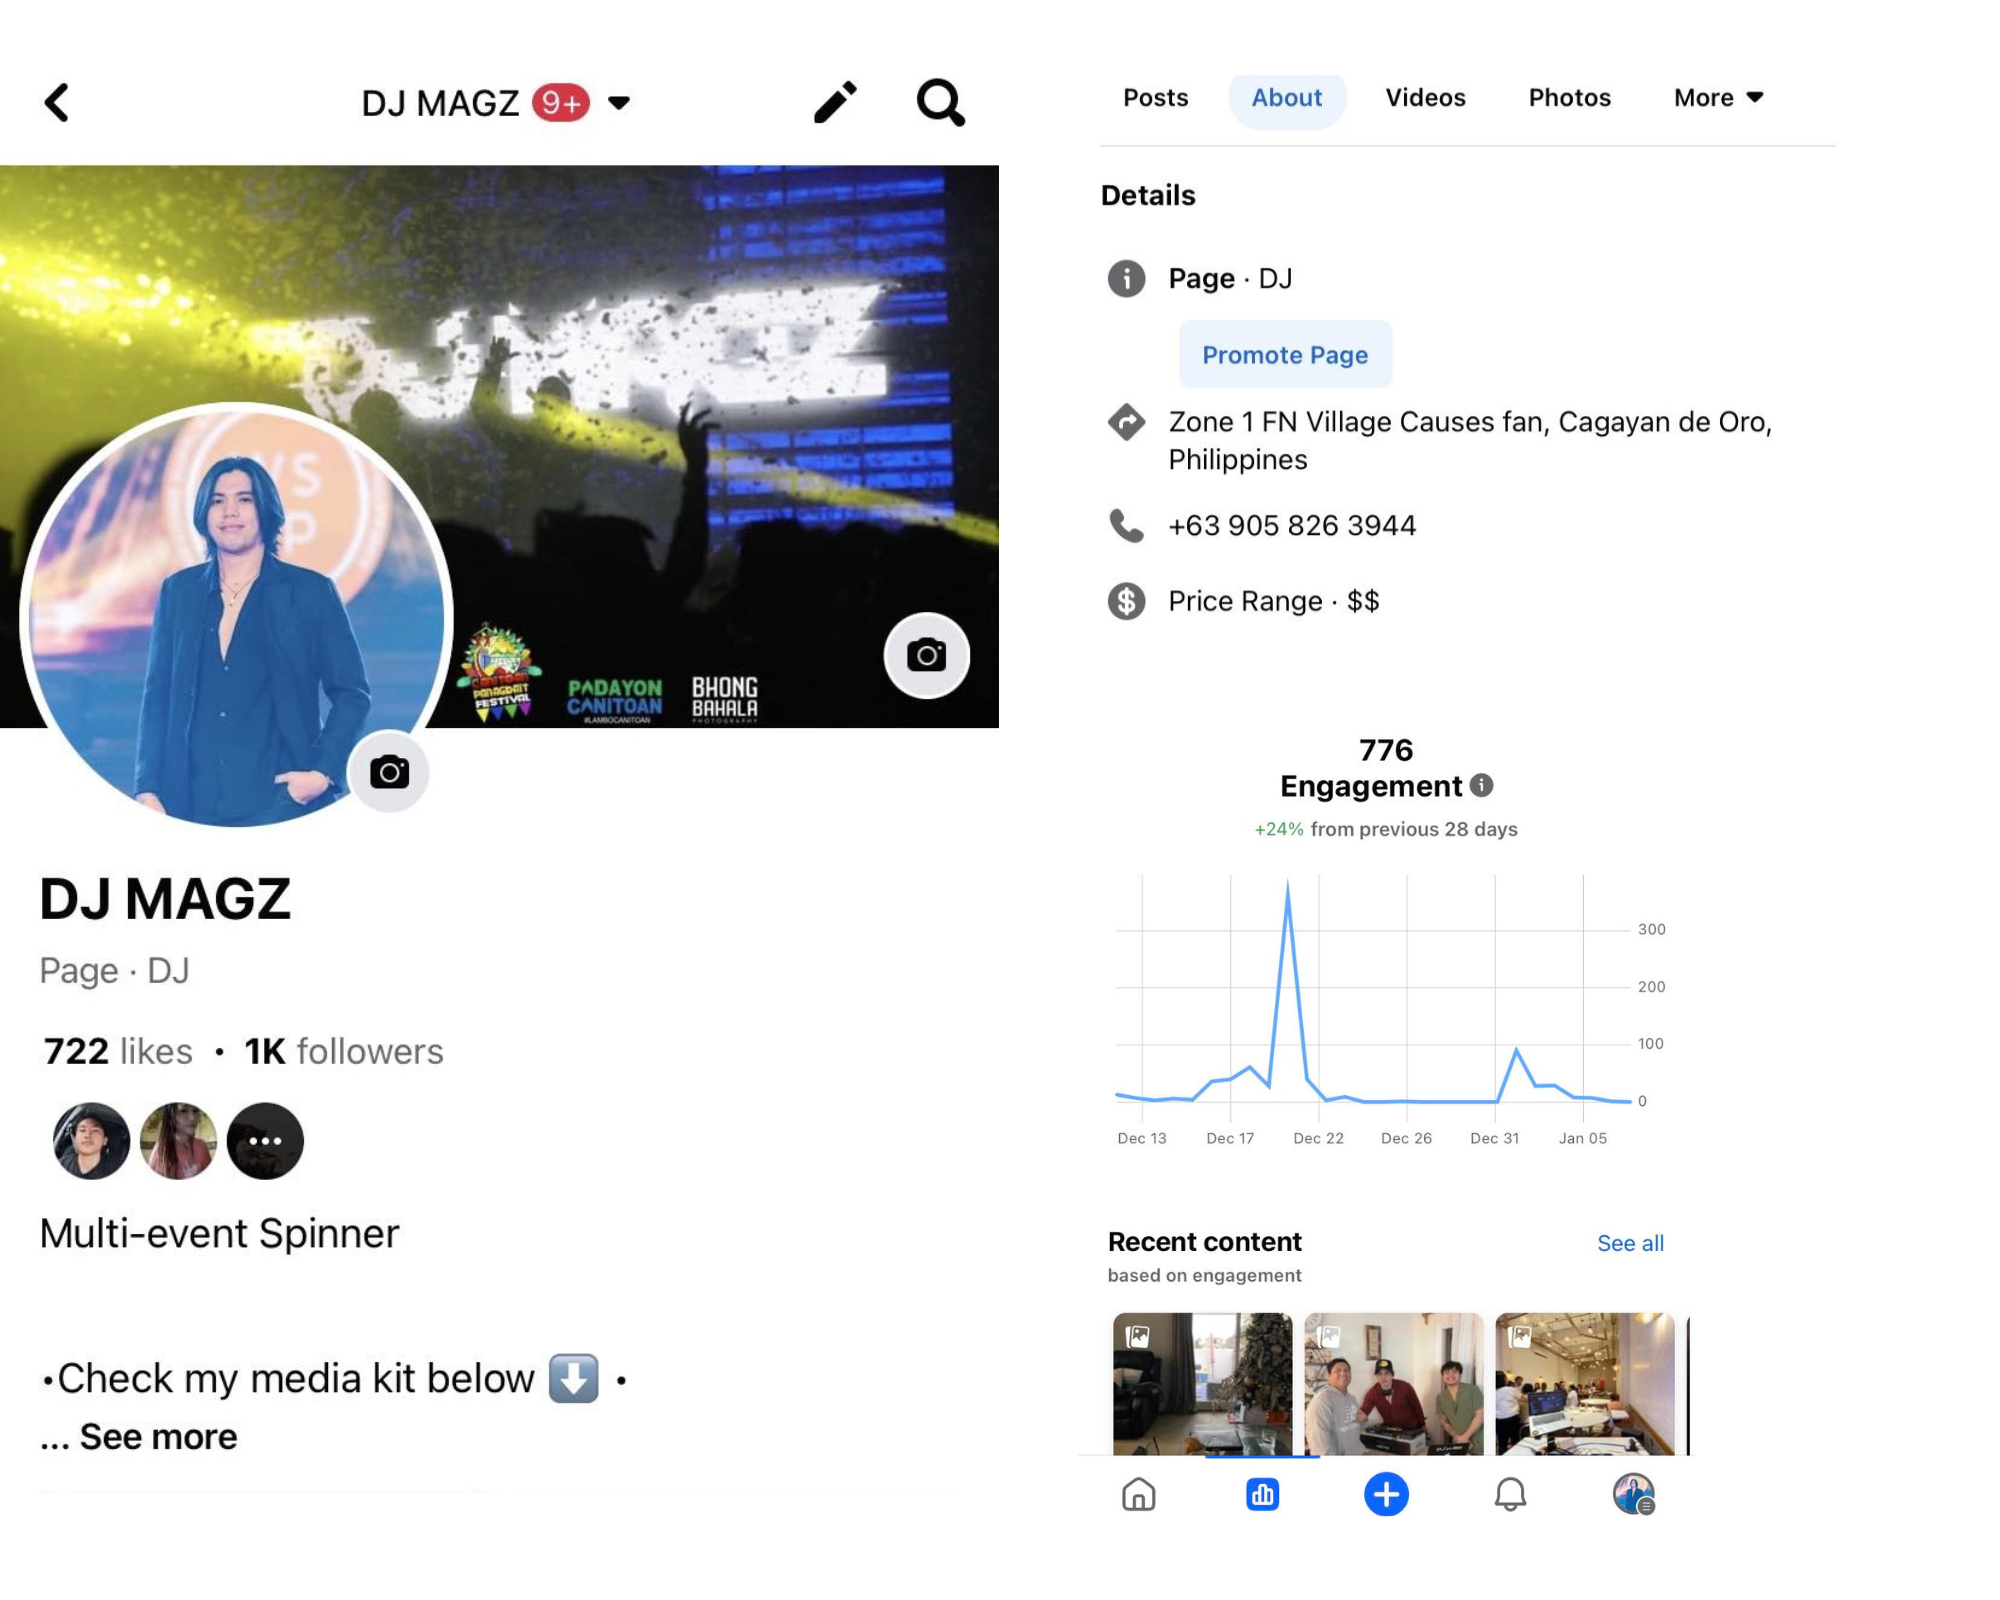
Task: Expand bio with See more
Action: 158,1437
